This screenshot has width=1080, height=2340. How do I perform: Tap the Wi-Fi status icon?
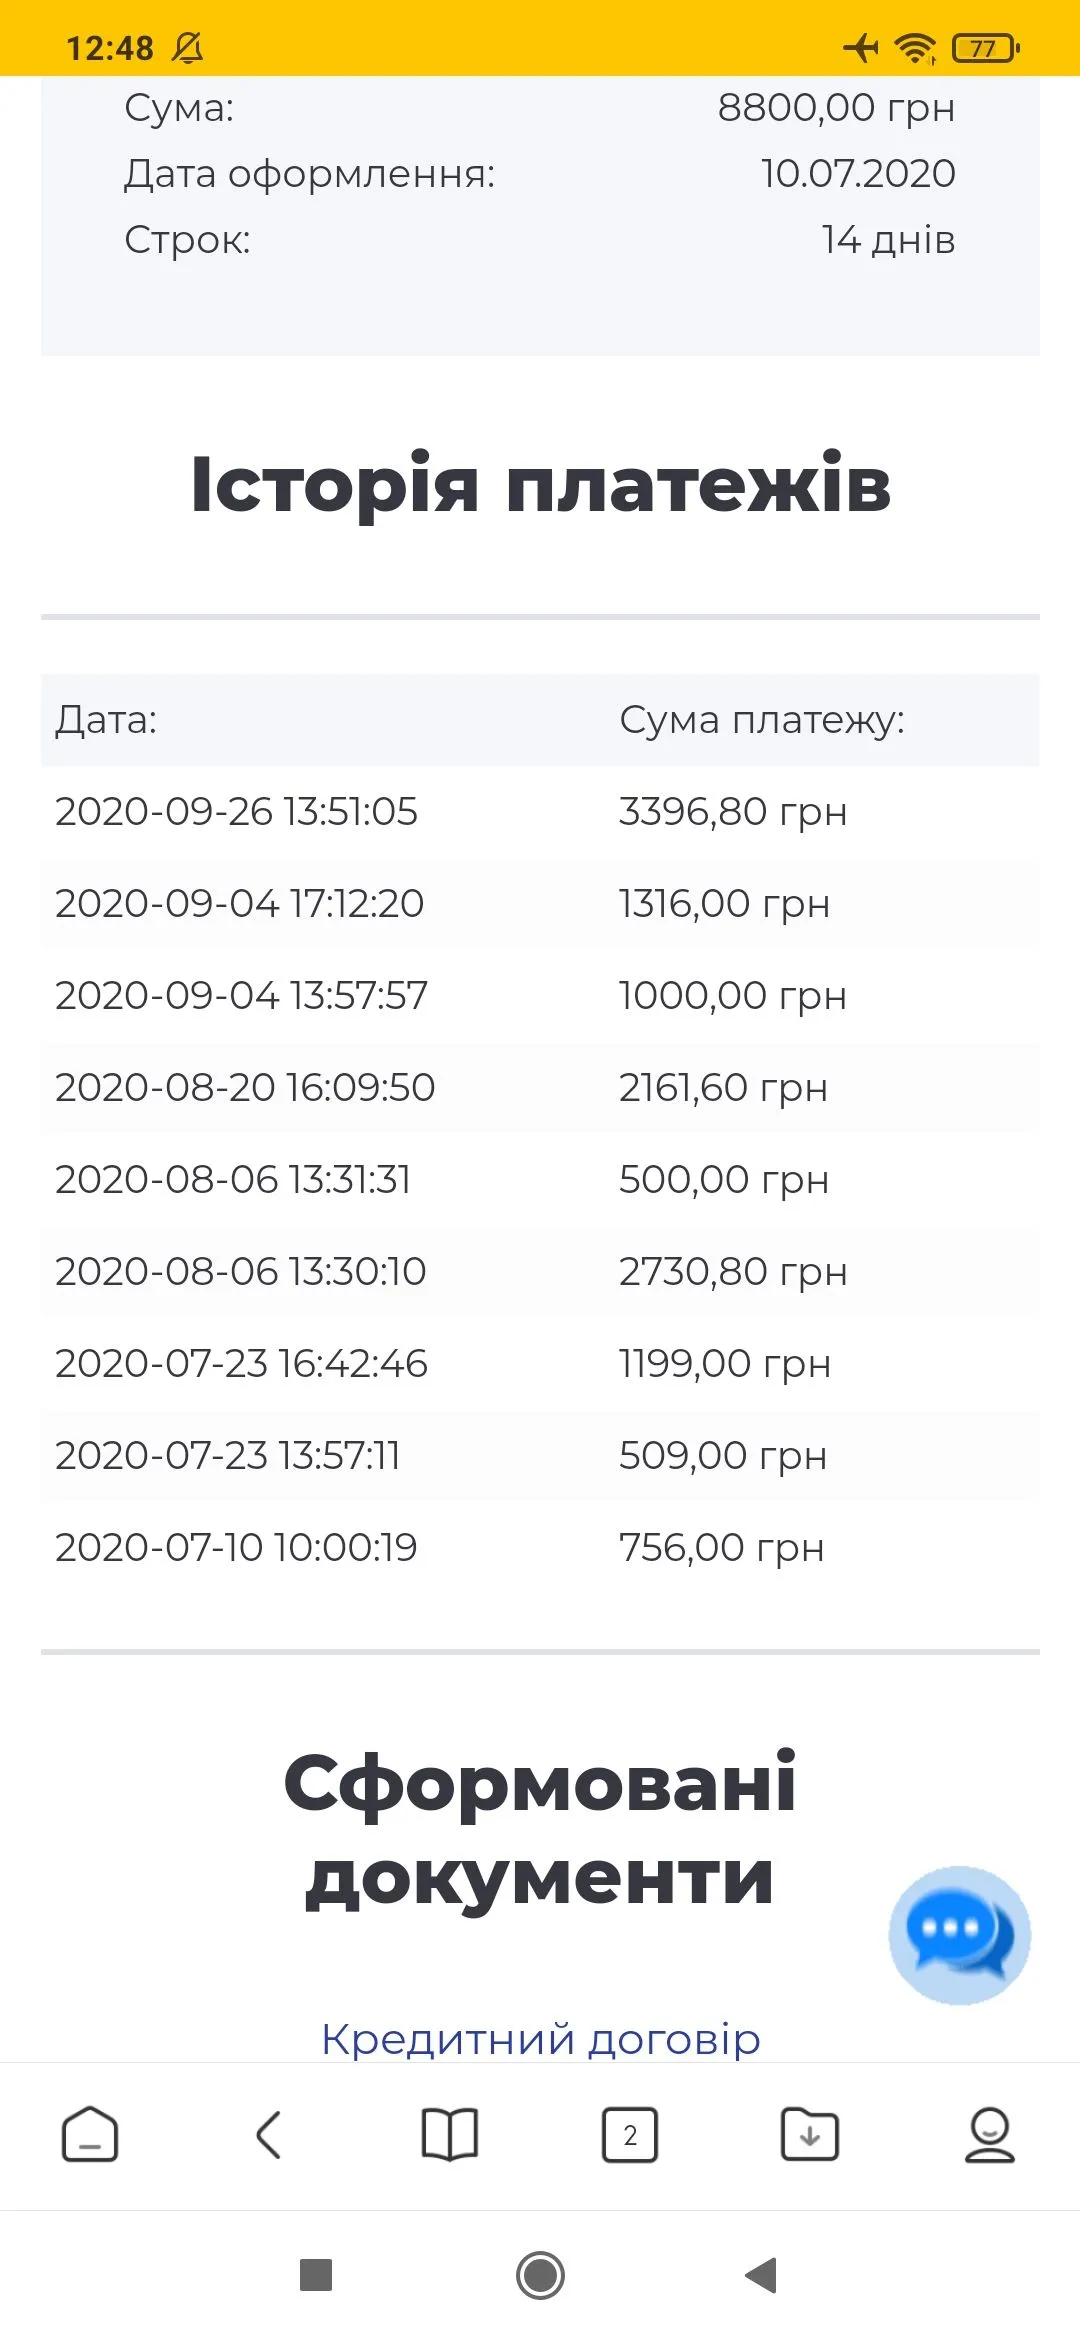point(914,48)
